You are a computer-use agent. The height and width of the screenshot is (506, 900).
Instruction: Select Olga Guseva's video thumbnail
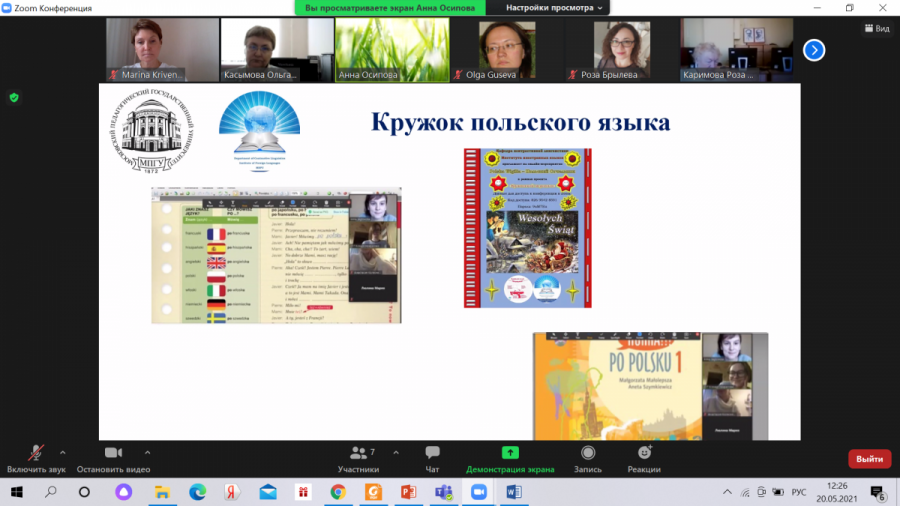[506, 49]
